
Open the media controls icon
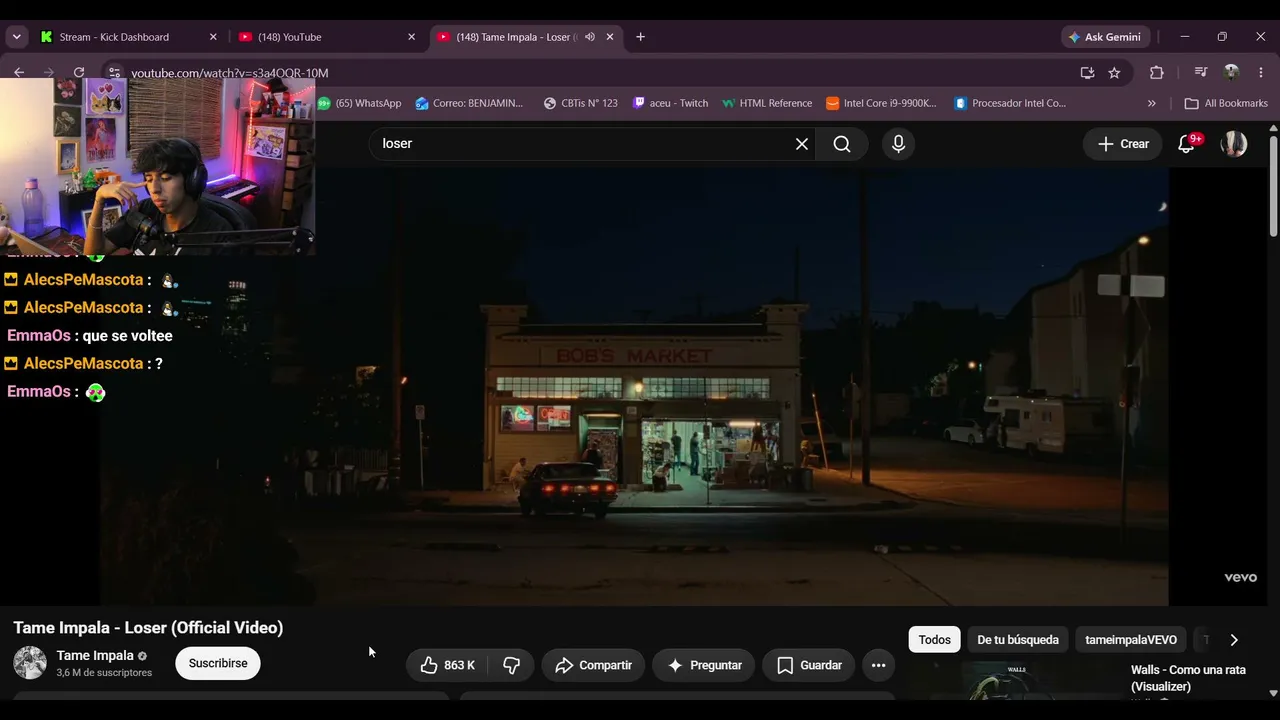(x=1201, y=73)
